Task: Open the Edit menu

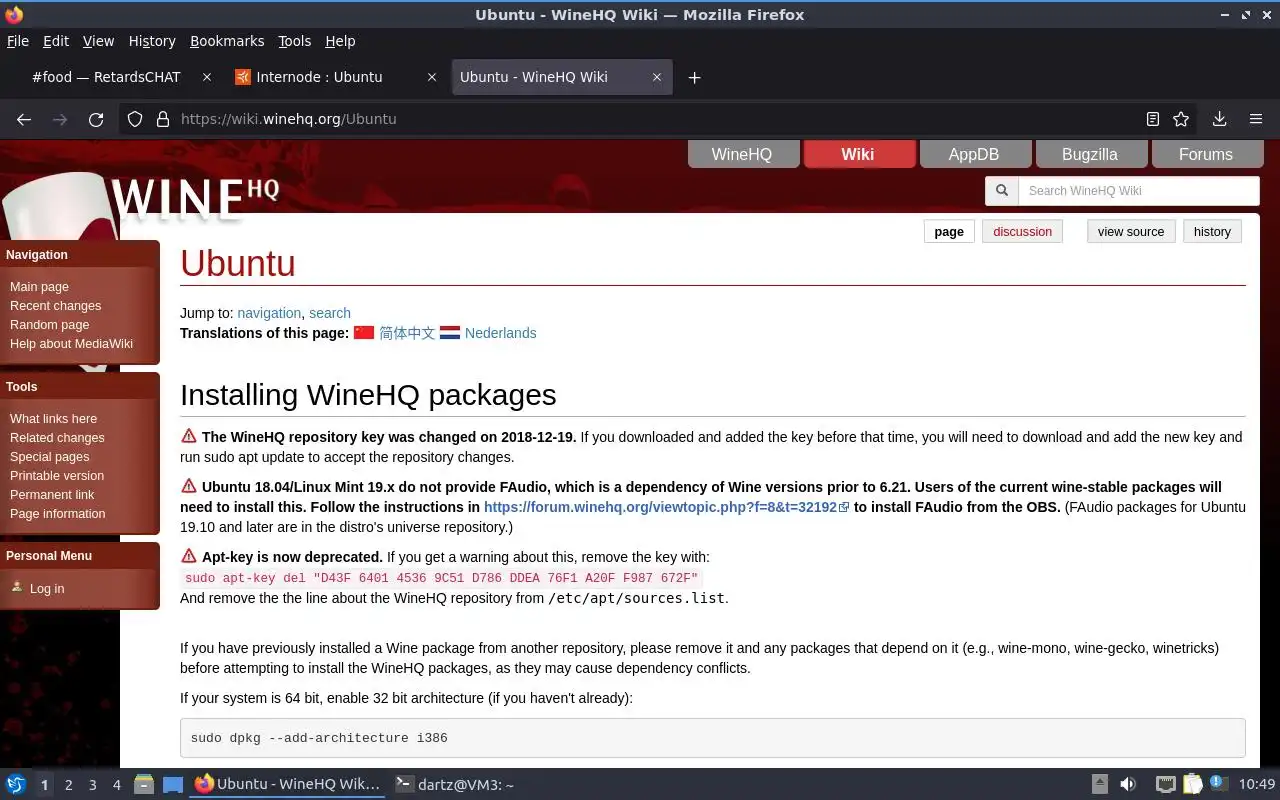Action: [x=56, y=41]
